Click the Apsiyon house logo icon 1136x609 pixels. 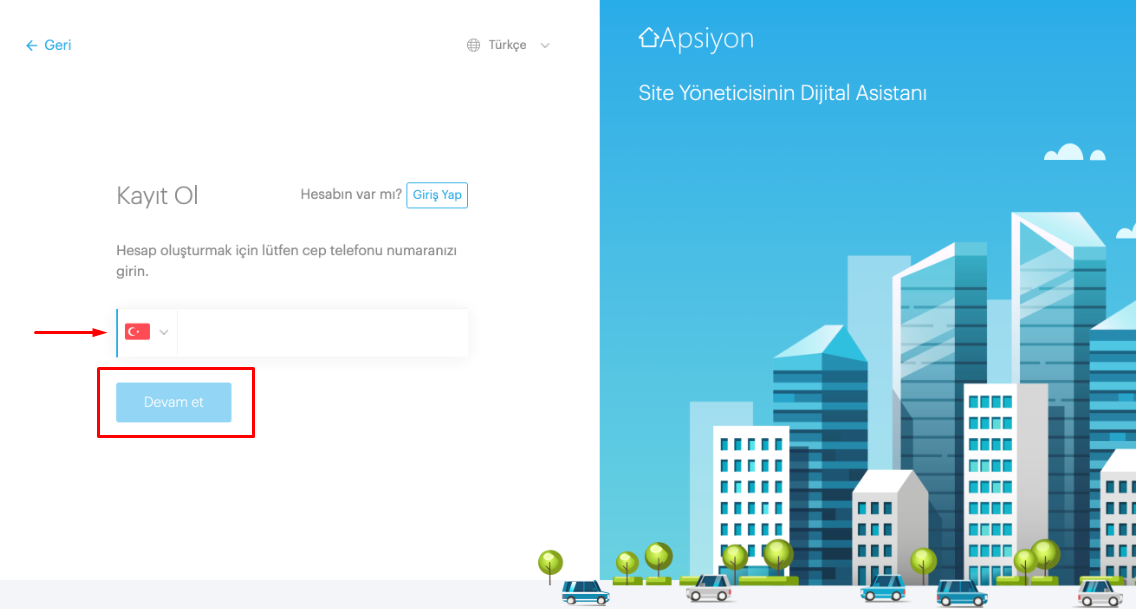(x=648, y=37)
